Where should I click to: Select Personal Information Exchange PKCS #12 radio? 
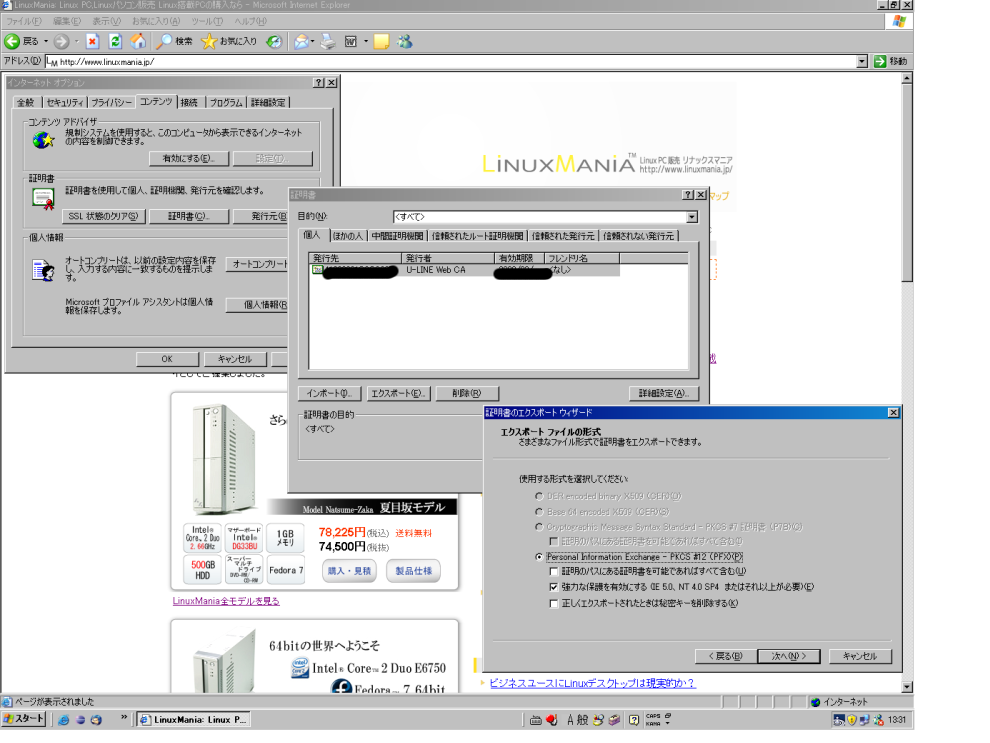coord(539,557)
